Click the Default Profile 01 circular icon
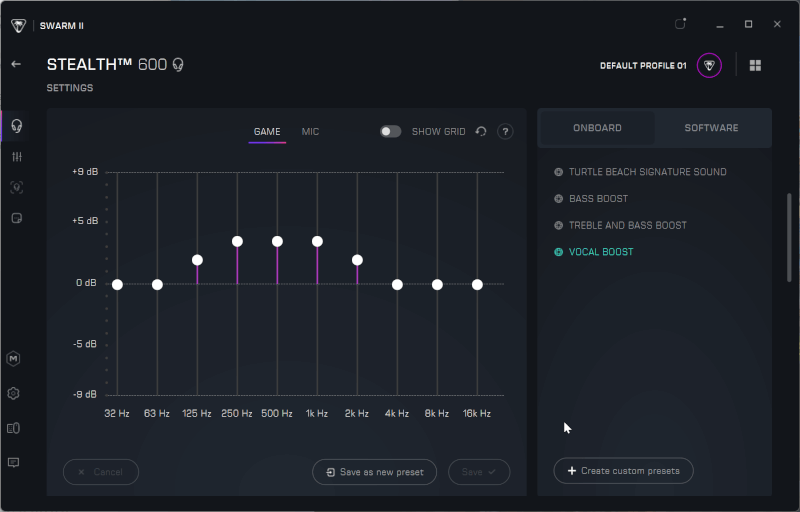Image resolution: width=800 pixels, height=512 pixels. [x=709, y=65]
